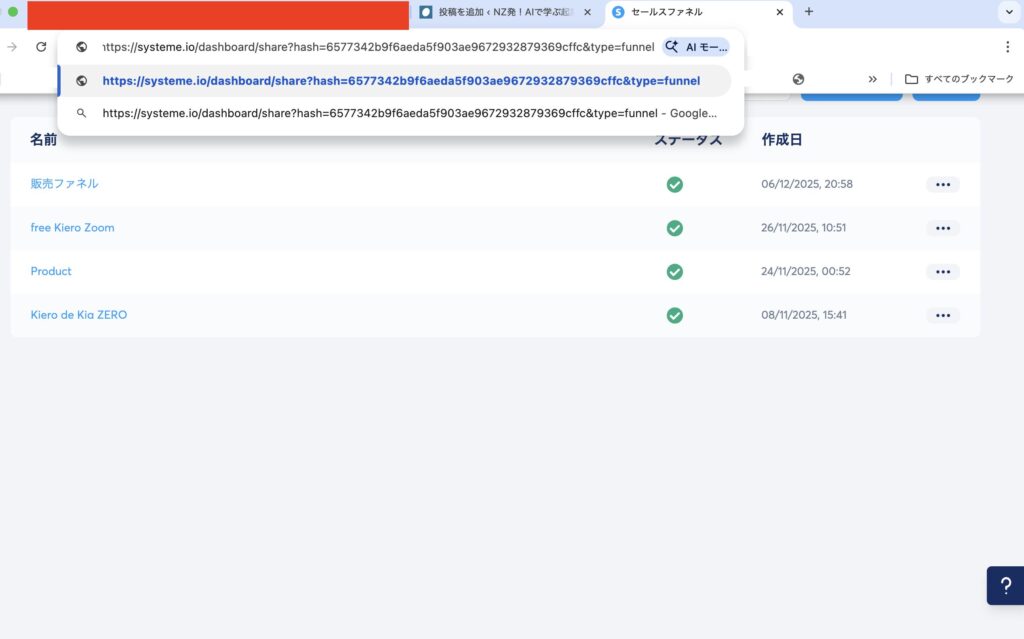The height and width of the screenshot is (639, 1024).
Task: Open actions menu for 販売ファネル row
Action: (x=942, y=185)
